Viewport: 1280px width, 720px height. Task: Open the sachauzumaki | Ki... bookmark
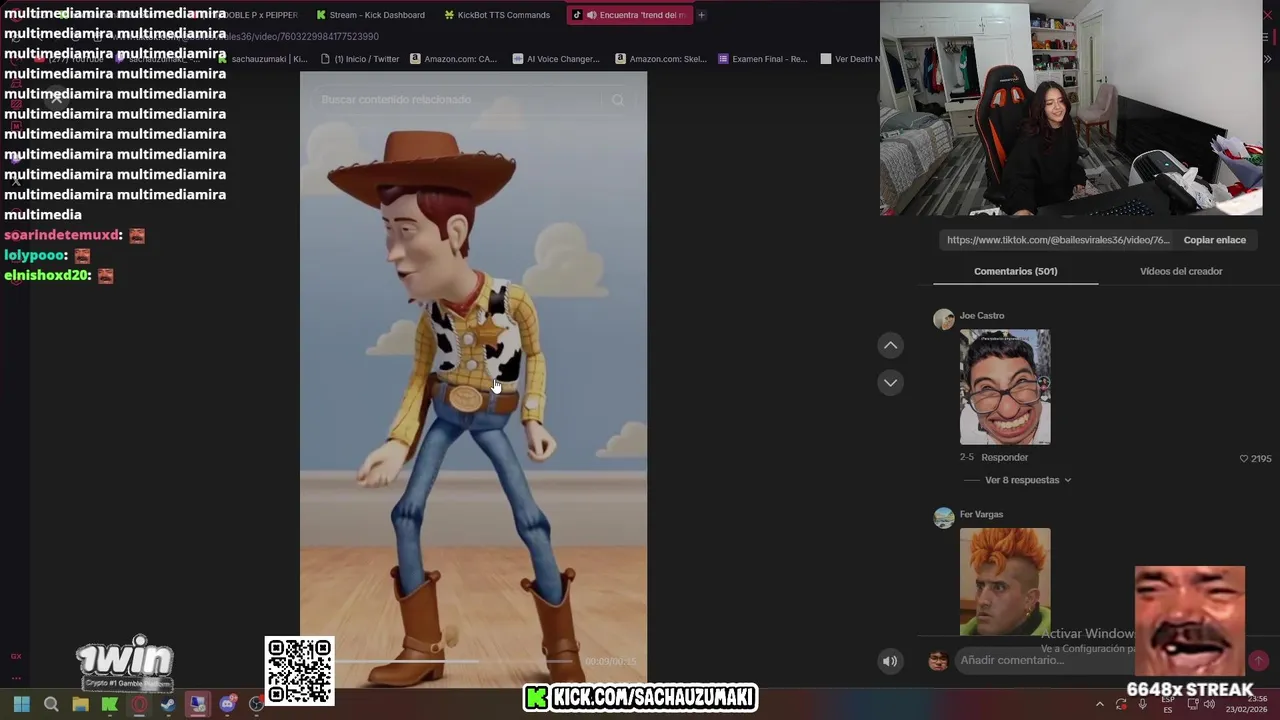(262, 59)
